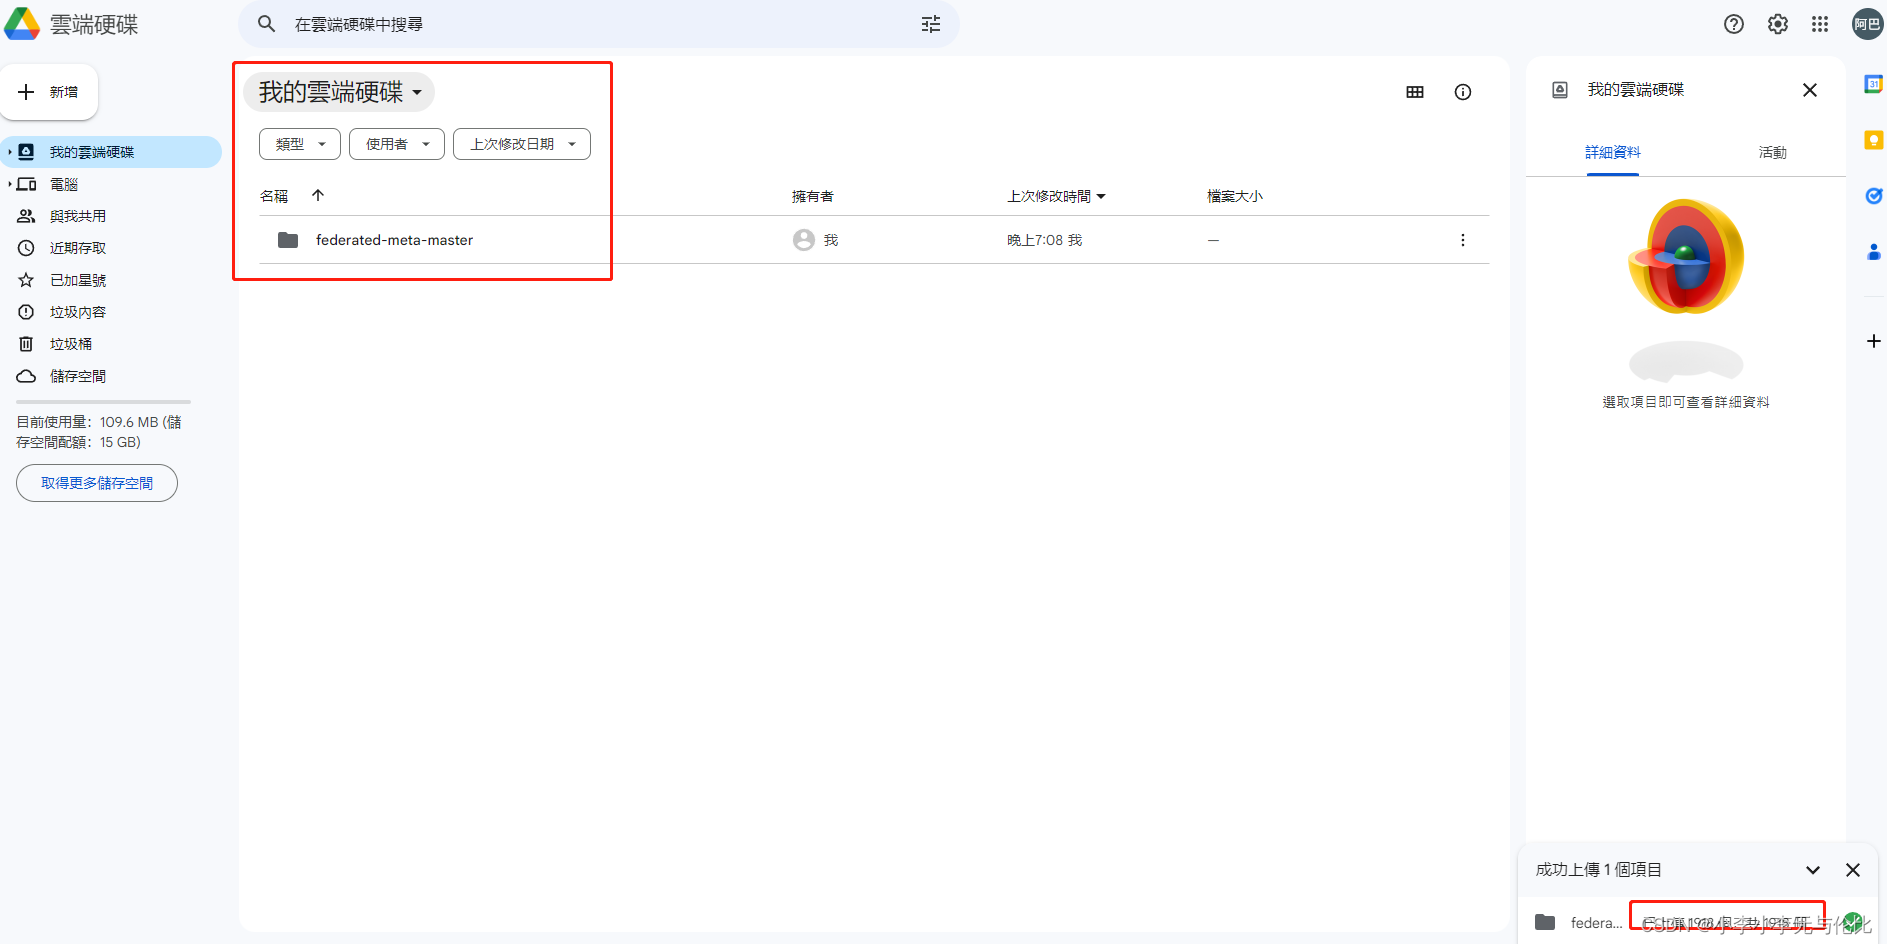Viewport: 1887px width, 944px height.
Task: Open the 類型 filter dropdown
Action: coord(299,143)
